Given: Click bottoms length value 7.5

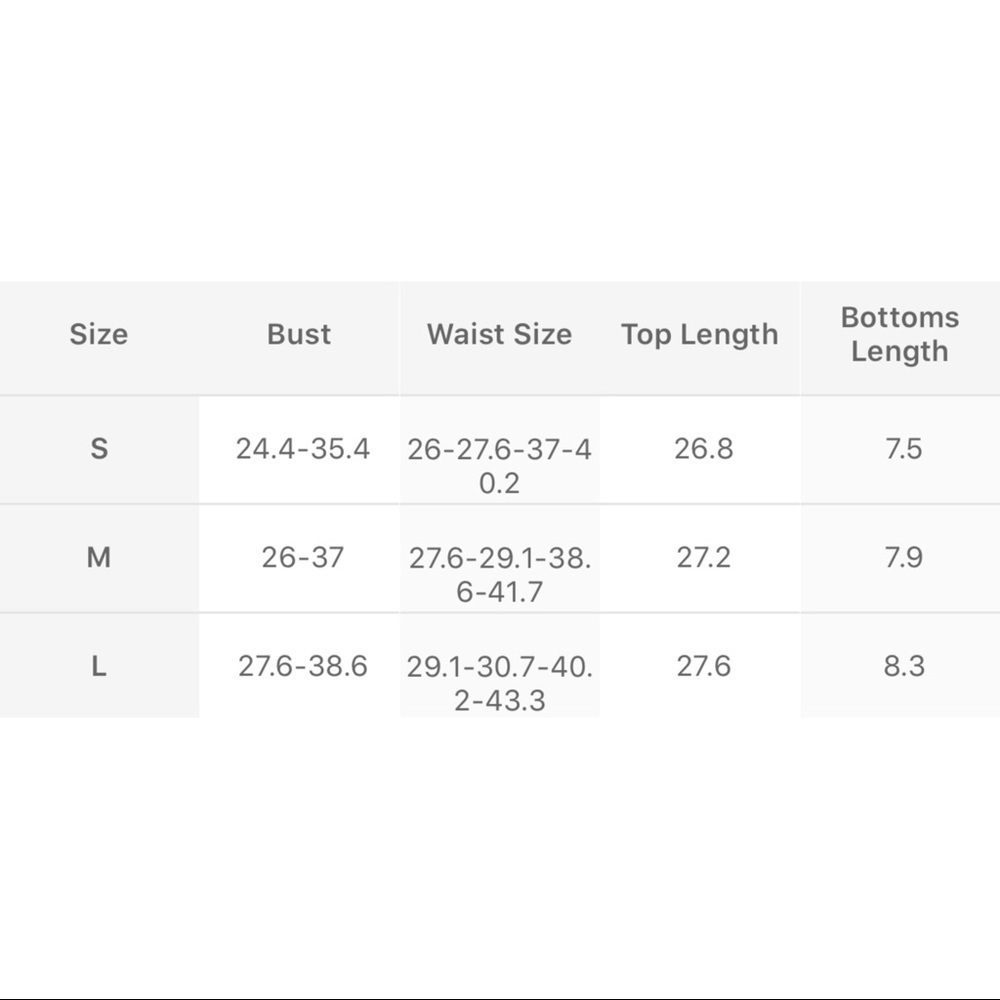Looking at the screenshot, I should [x=903, y=448].
